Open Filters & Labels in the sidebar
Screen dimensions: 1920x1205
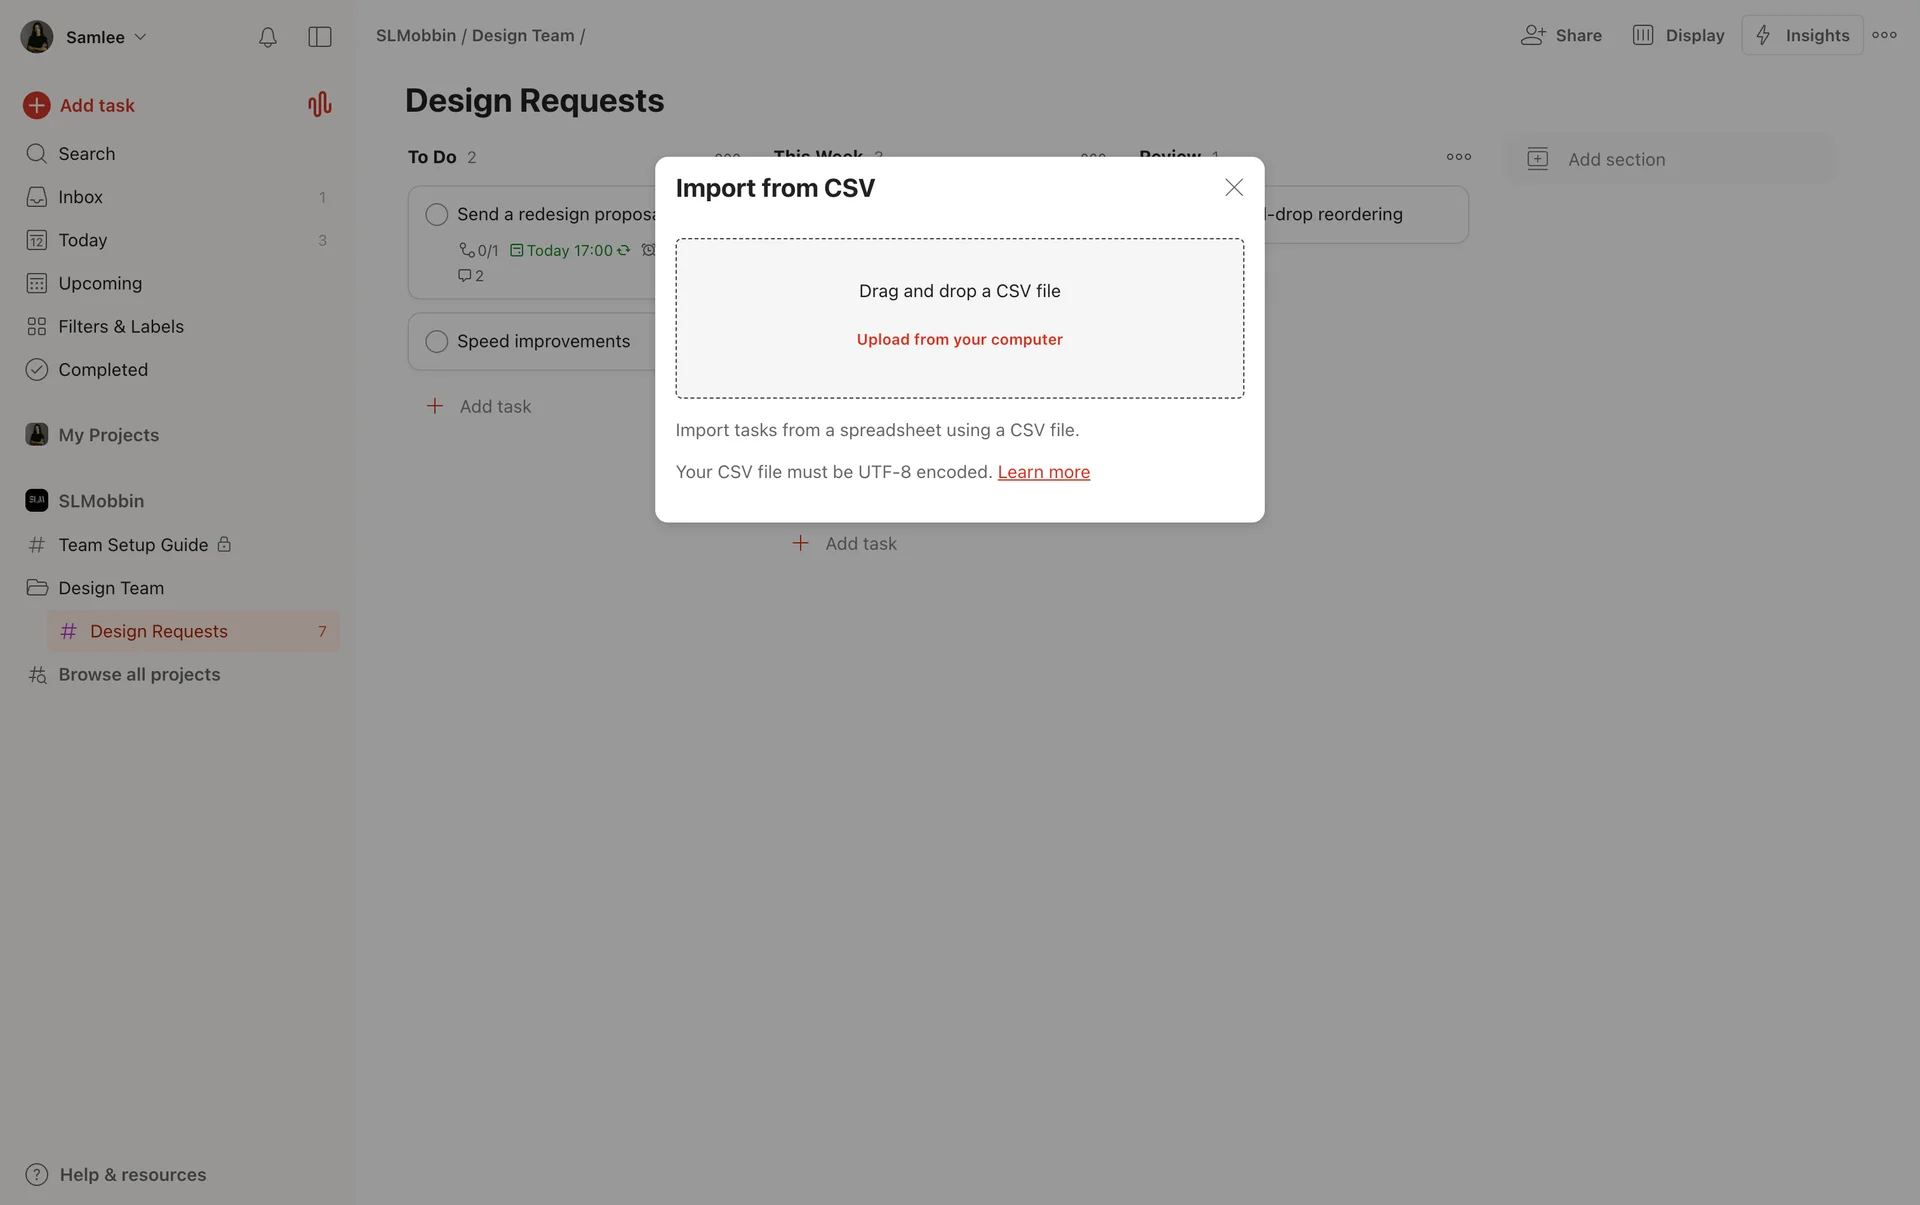(120, 326)
